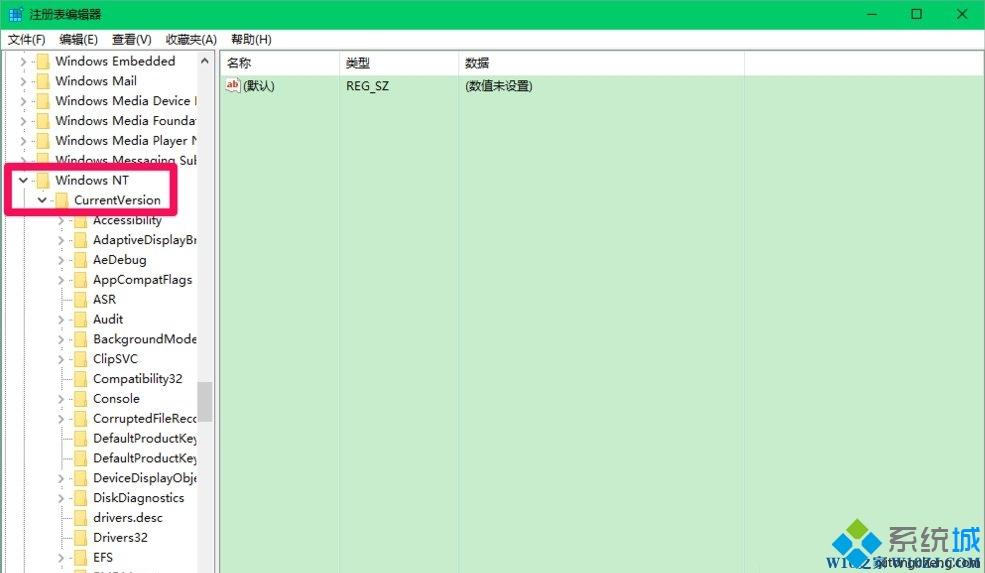Expand the Audit key
This screenshot has width=985, height=573.
pyautogui.click(x=61, y=320)
